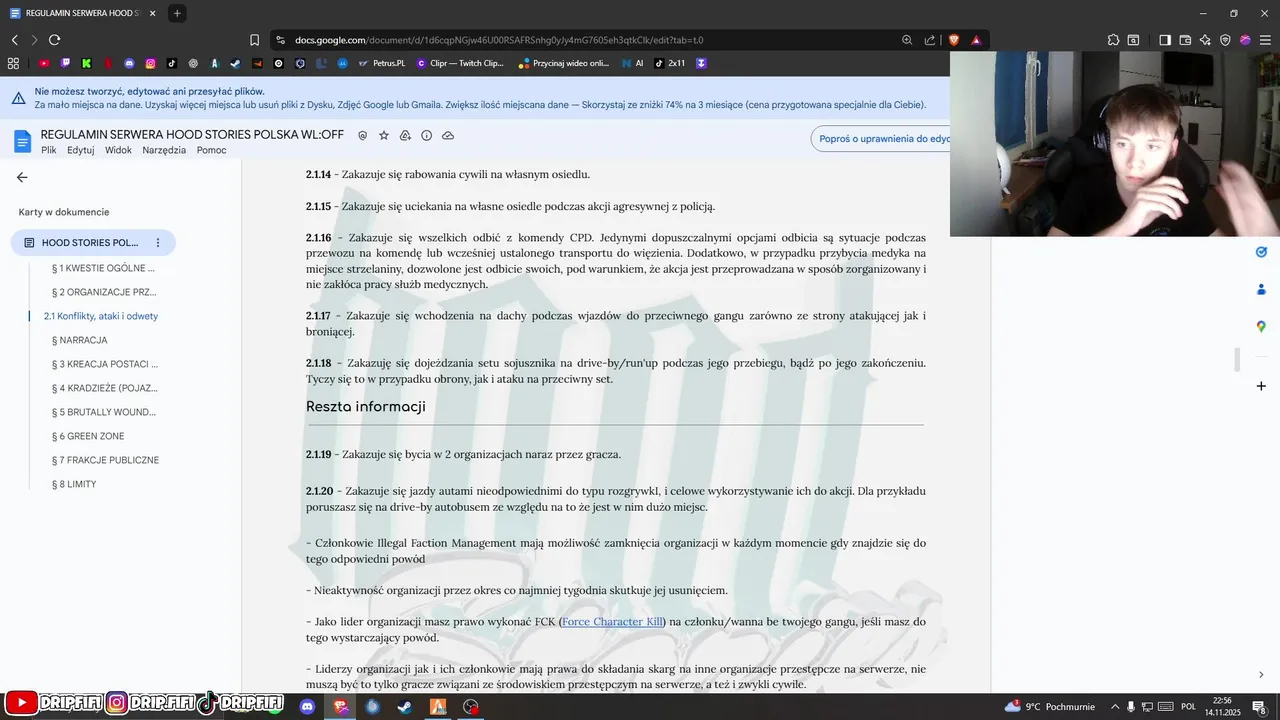Jump to § 1 KWESTIE OGÓLNE heading
1280x720 pixels.
tap(103, 268)
